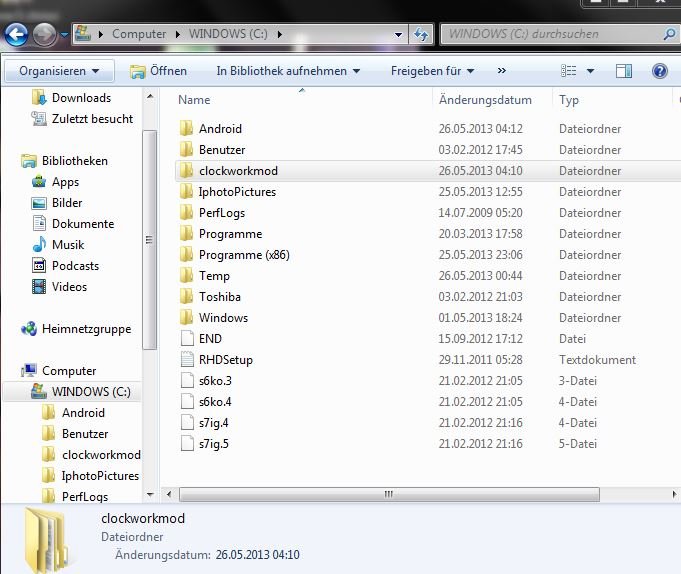Viewport: 681px width, 574px height.
Task: Select the Windows folder icon in list
Action: [186, 318]
